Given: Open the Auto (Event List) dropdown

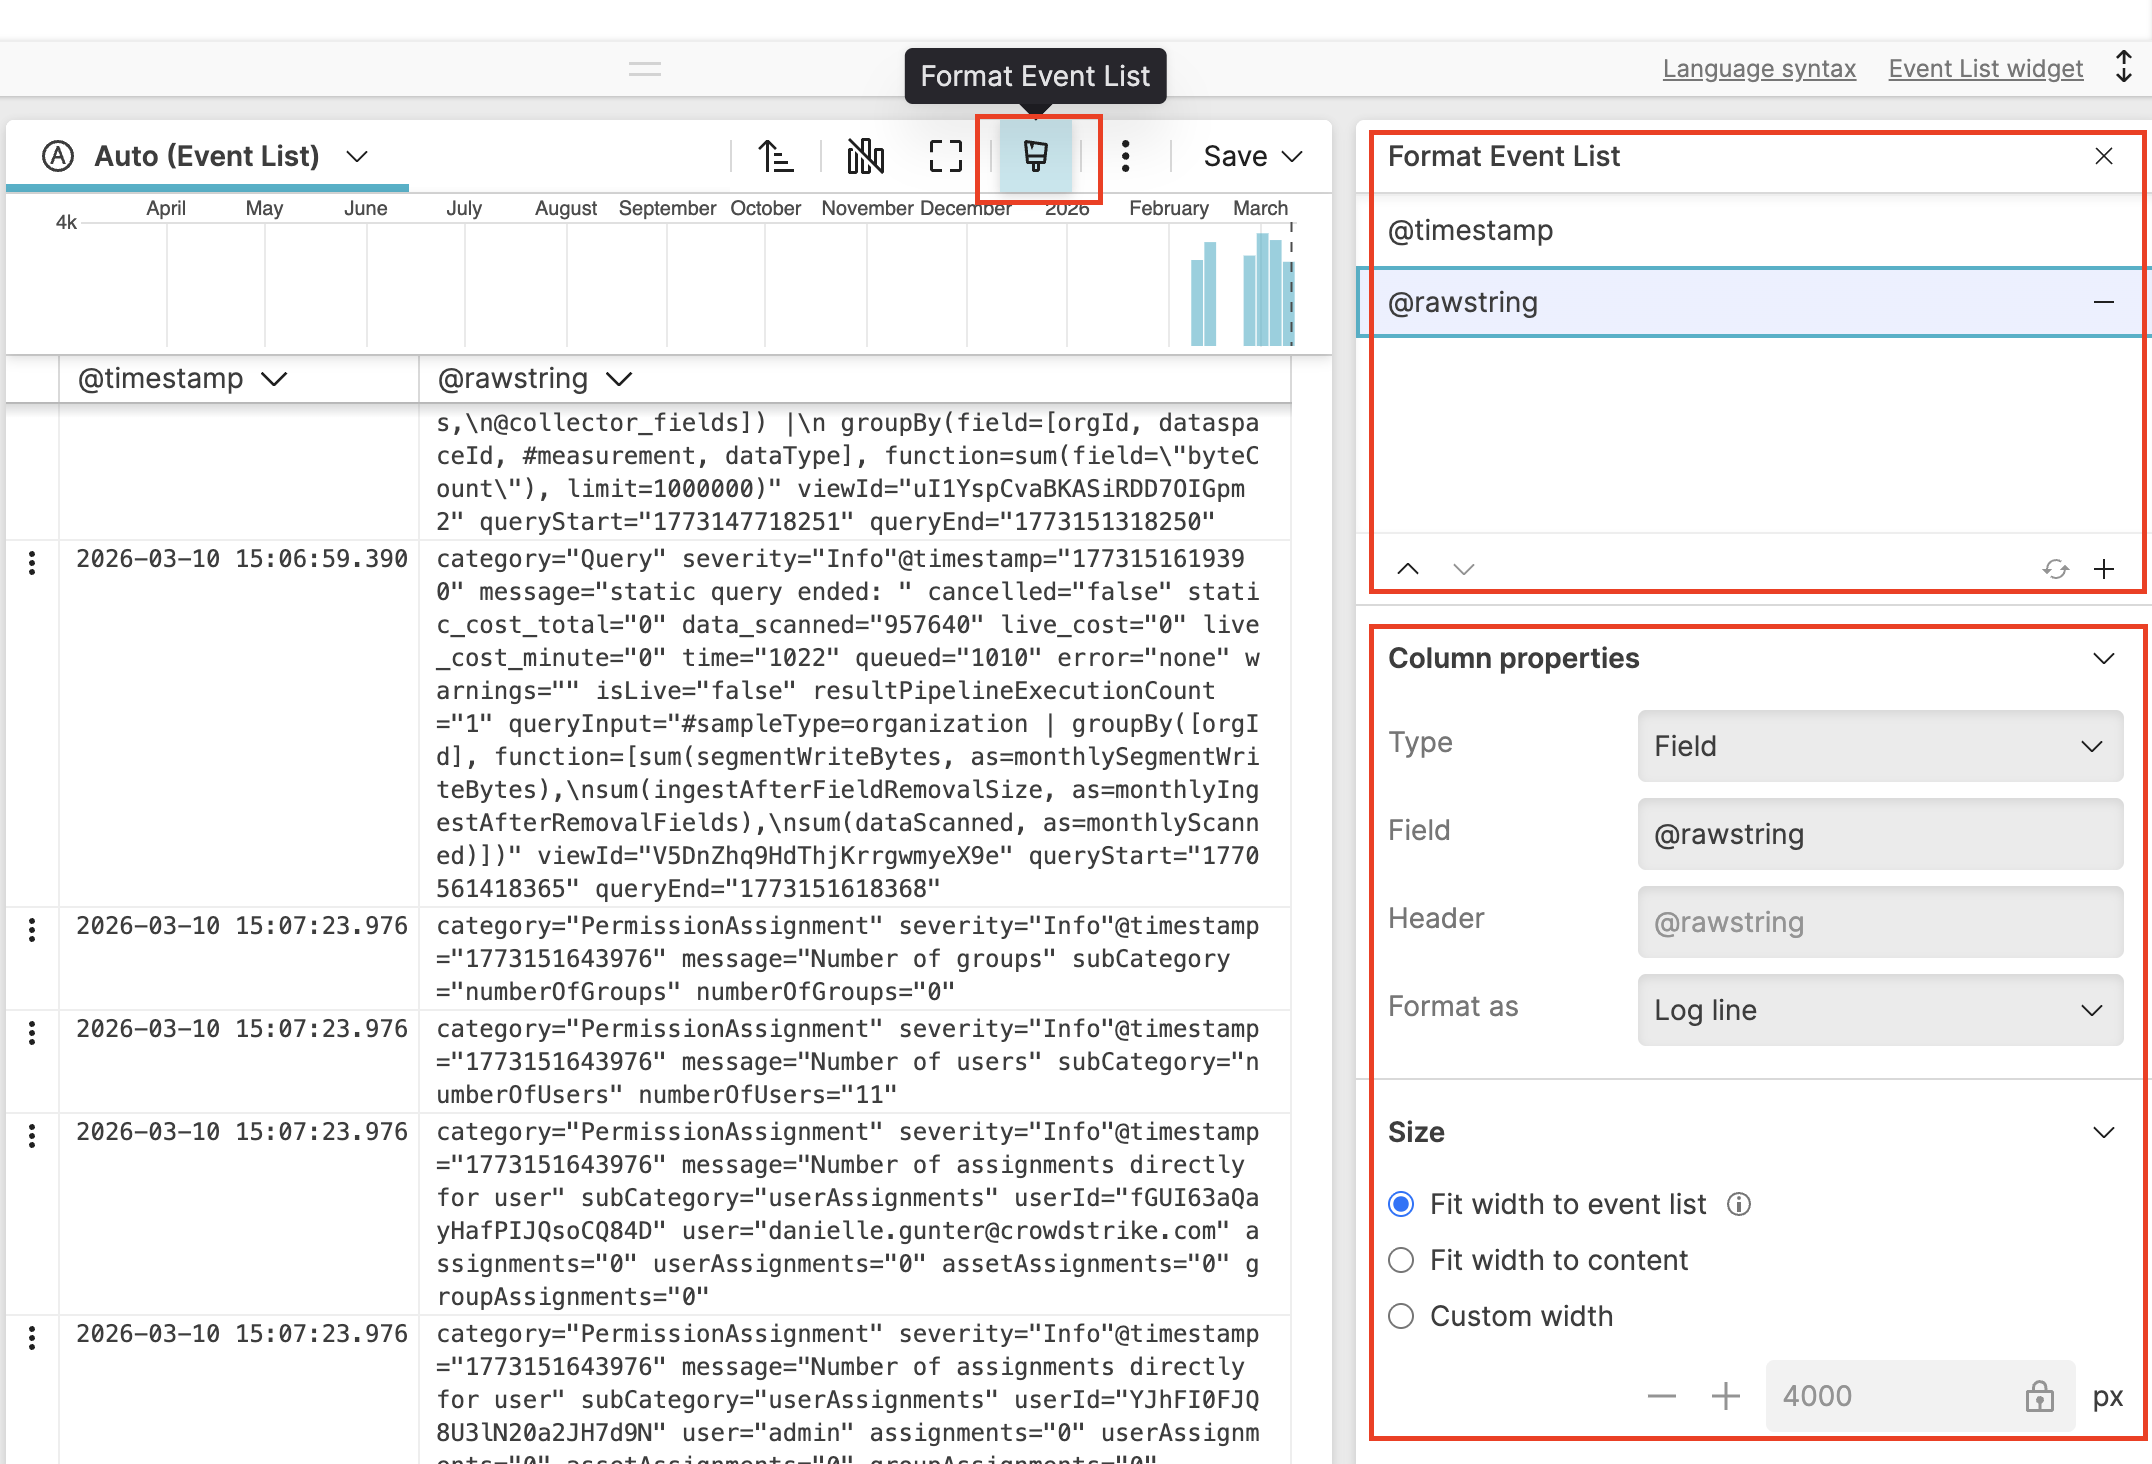Looking at the screenshot, I should [x=358, y=156].
